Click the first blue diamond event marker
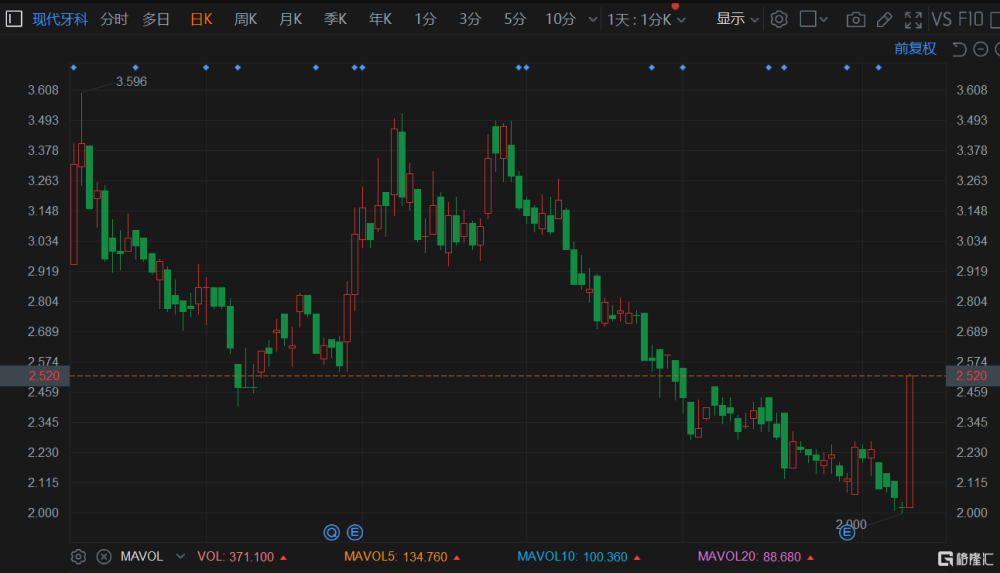Screen dimensions: 1000x573 click(74, 68)
